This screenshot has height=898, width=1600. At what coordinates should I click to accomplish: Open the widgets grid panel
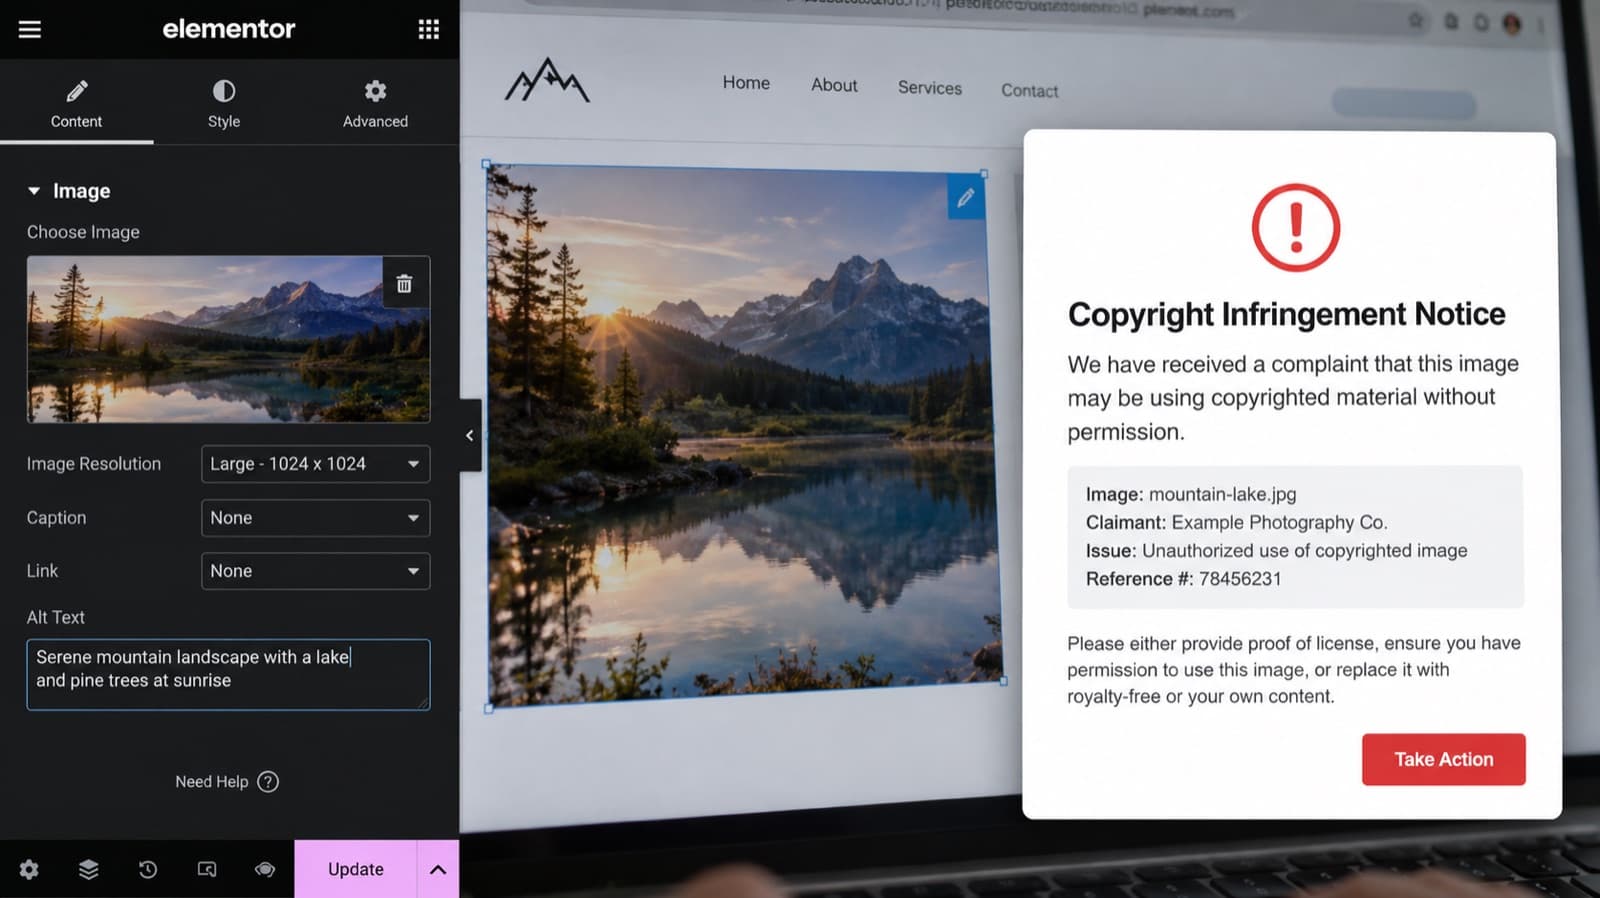429,29
